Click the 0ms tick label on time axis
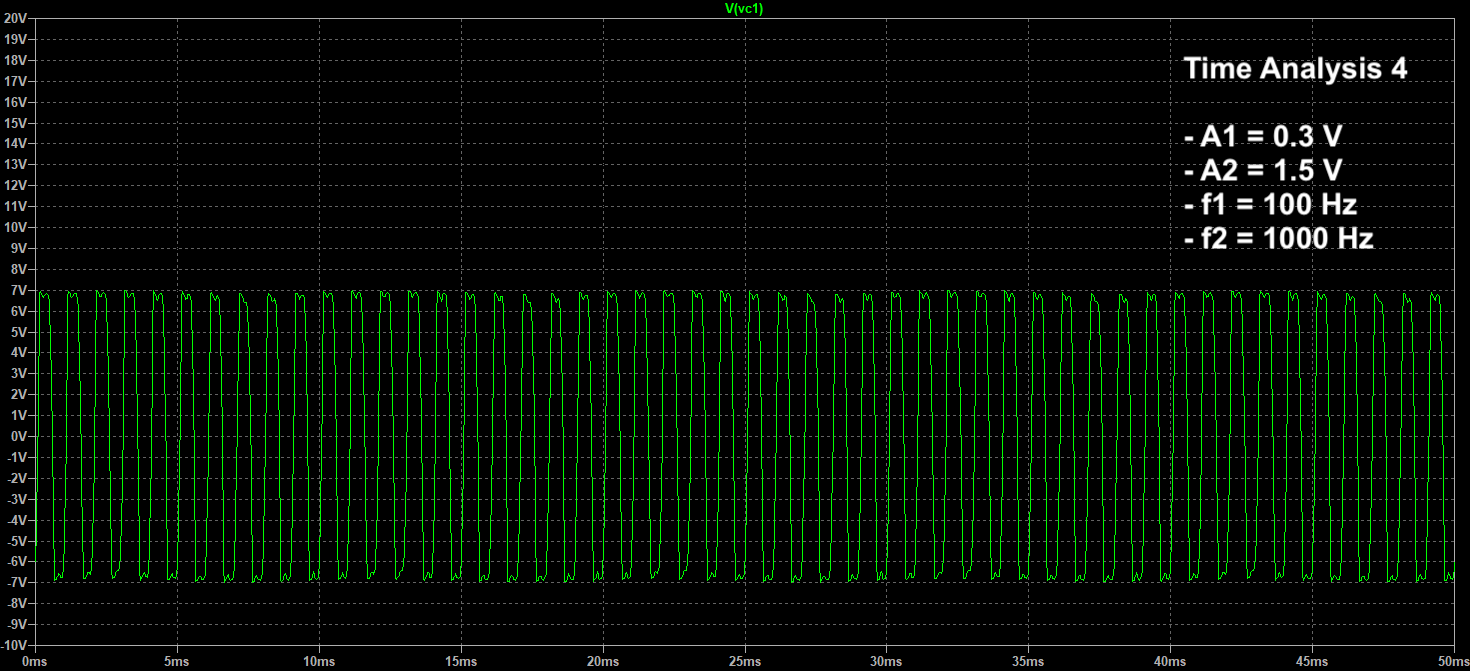 pos(34,660)
